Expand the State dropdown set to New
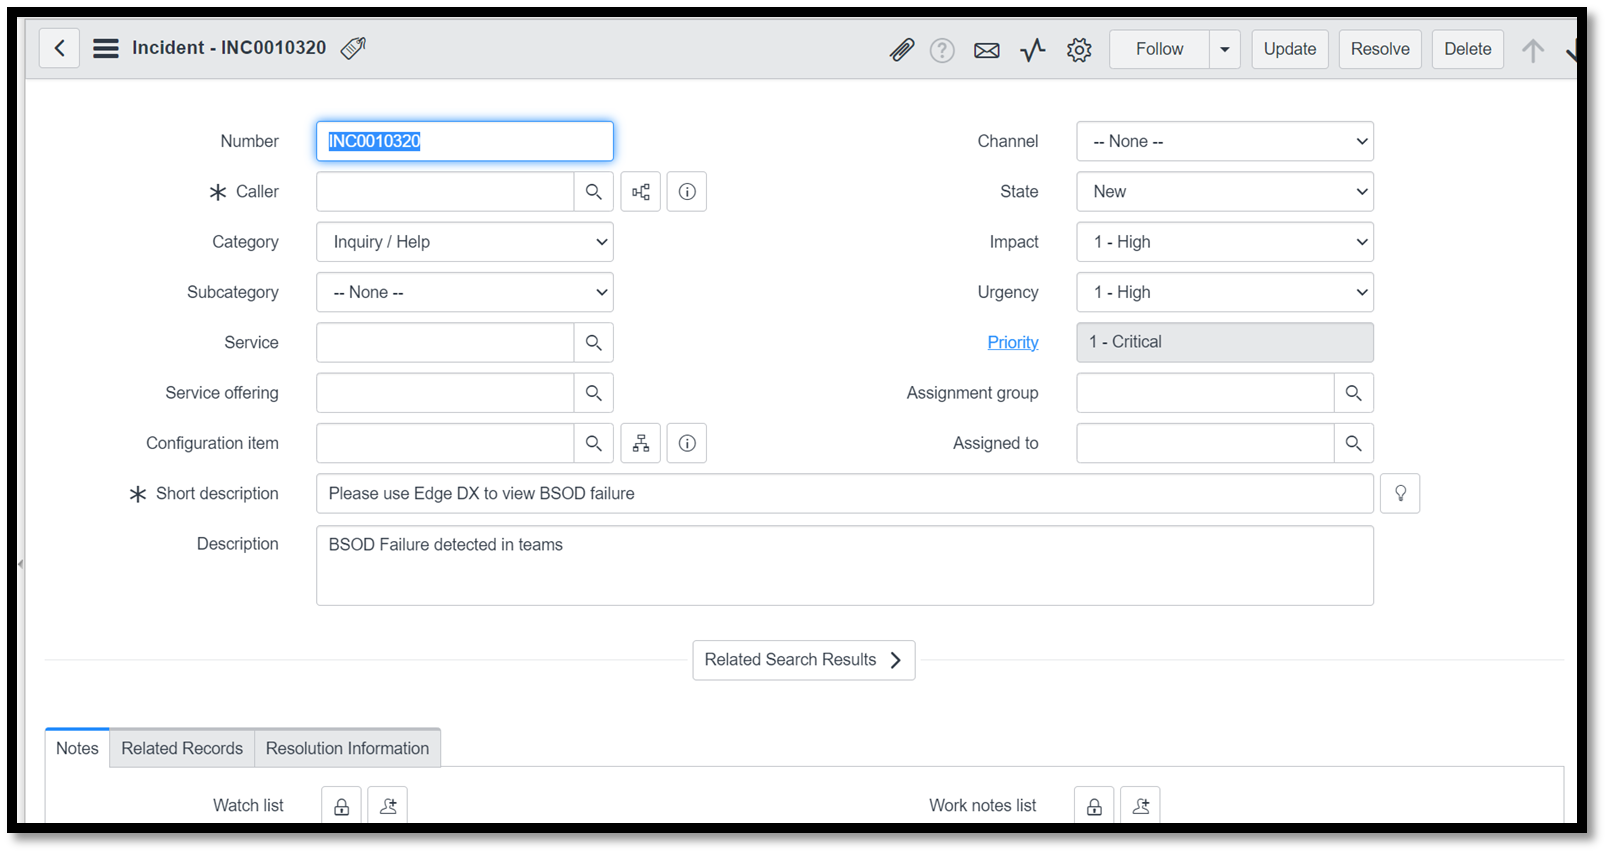Viewport: 1608px width, 854px height. tap(1224, 192)
